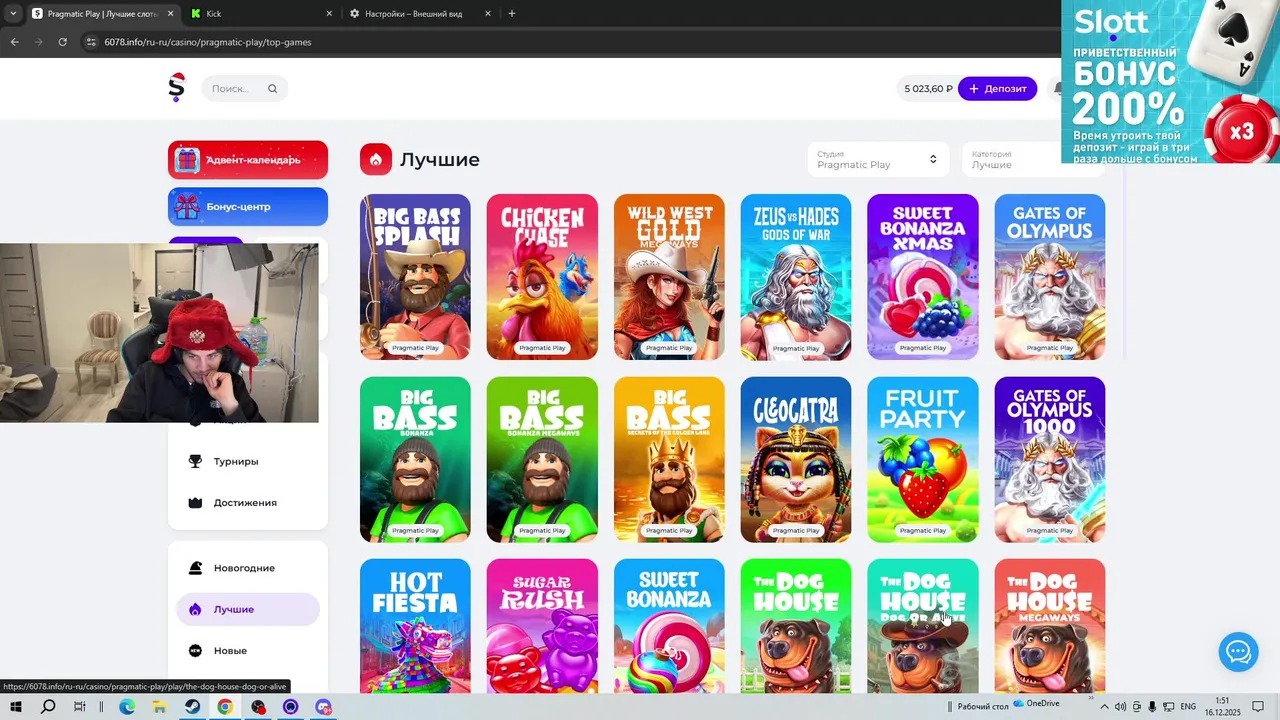Viewport: 1280px width, 720px height.
Task: Click the volume icon in system tray
Action: click(1120, 707)
